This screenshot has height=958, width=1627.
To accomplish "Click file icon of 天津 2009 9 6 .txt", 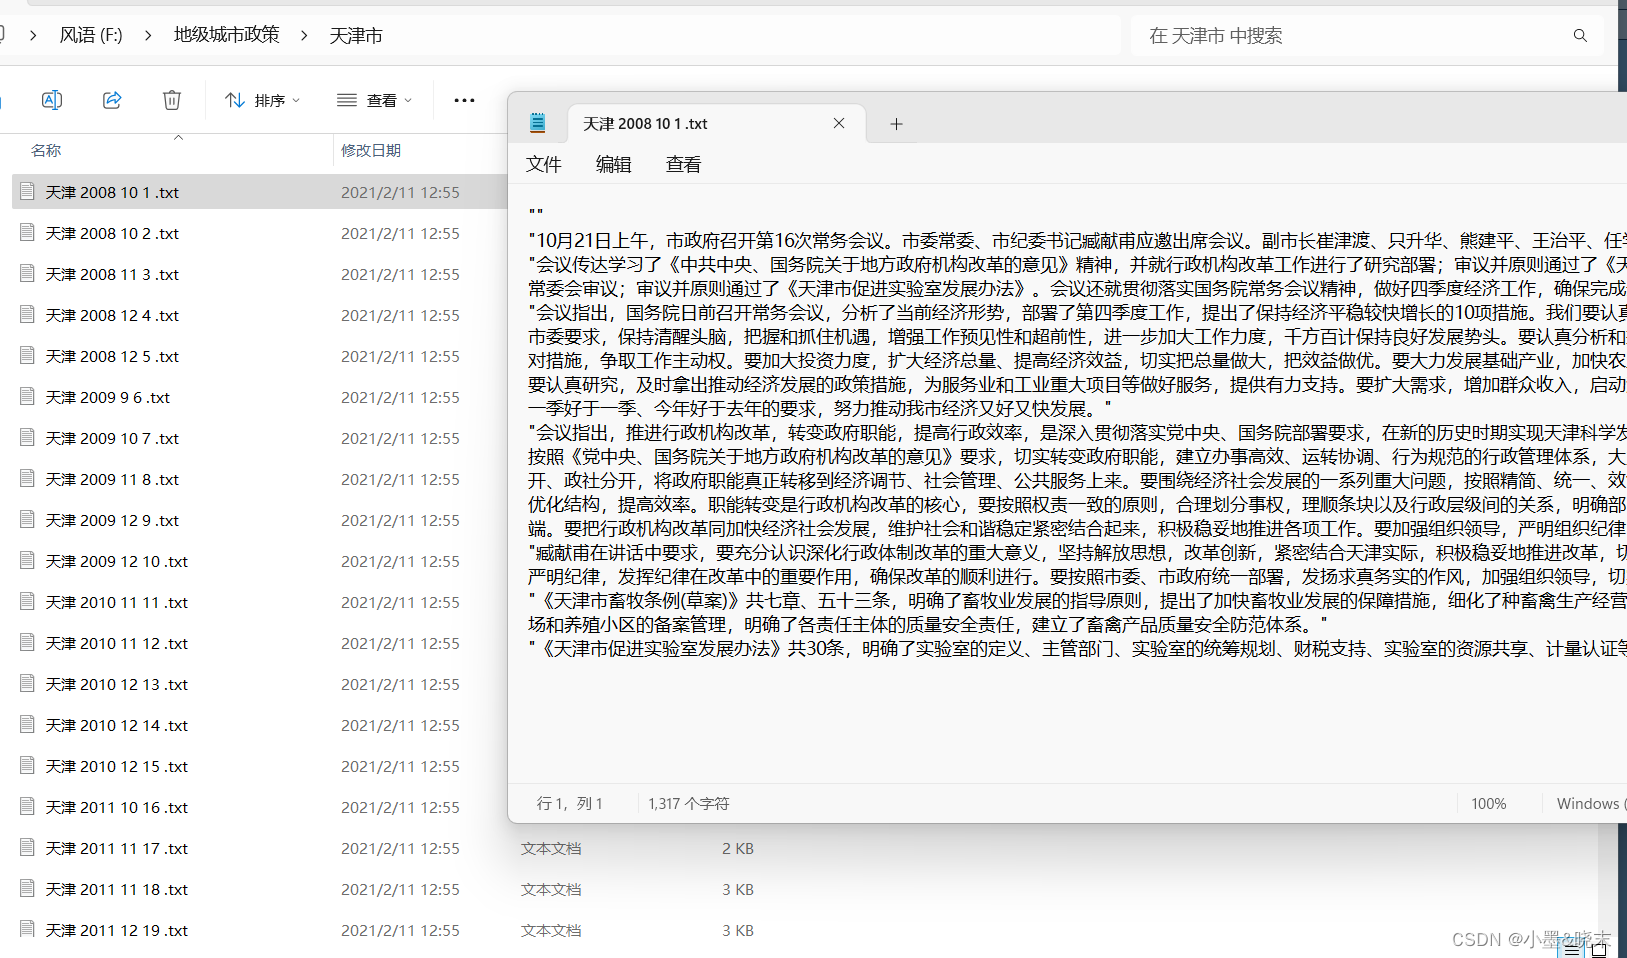I will pos(28,396).
